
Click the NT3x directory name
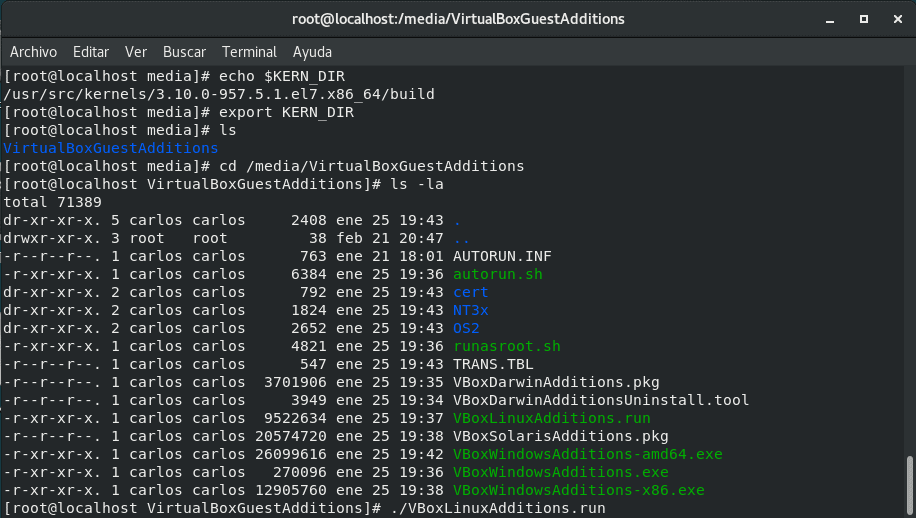click(470, 310)
